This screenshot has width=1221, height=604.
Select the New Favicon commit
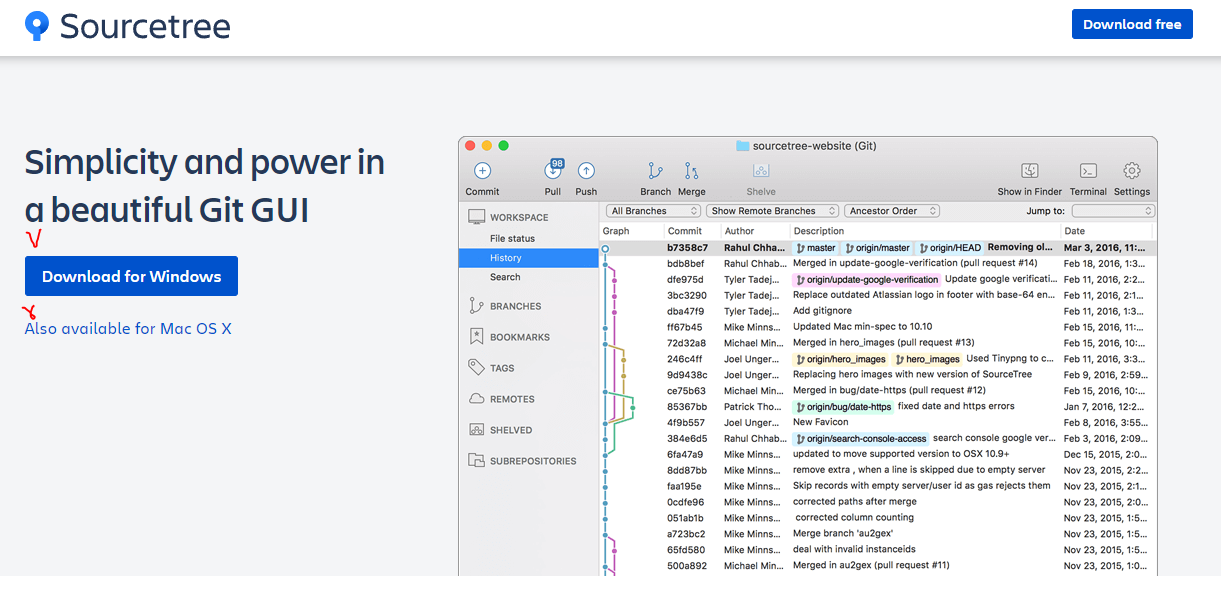coord(878,422)
